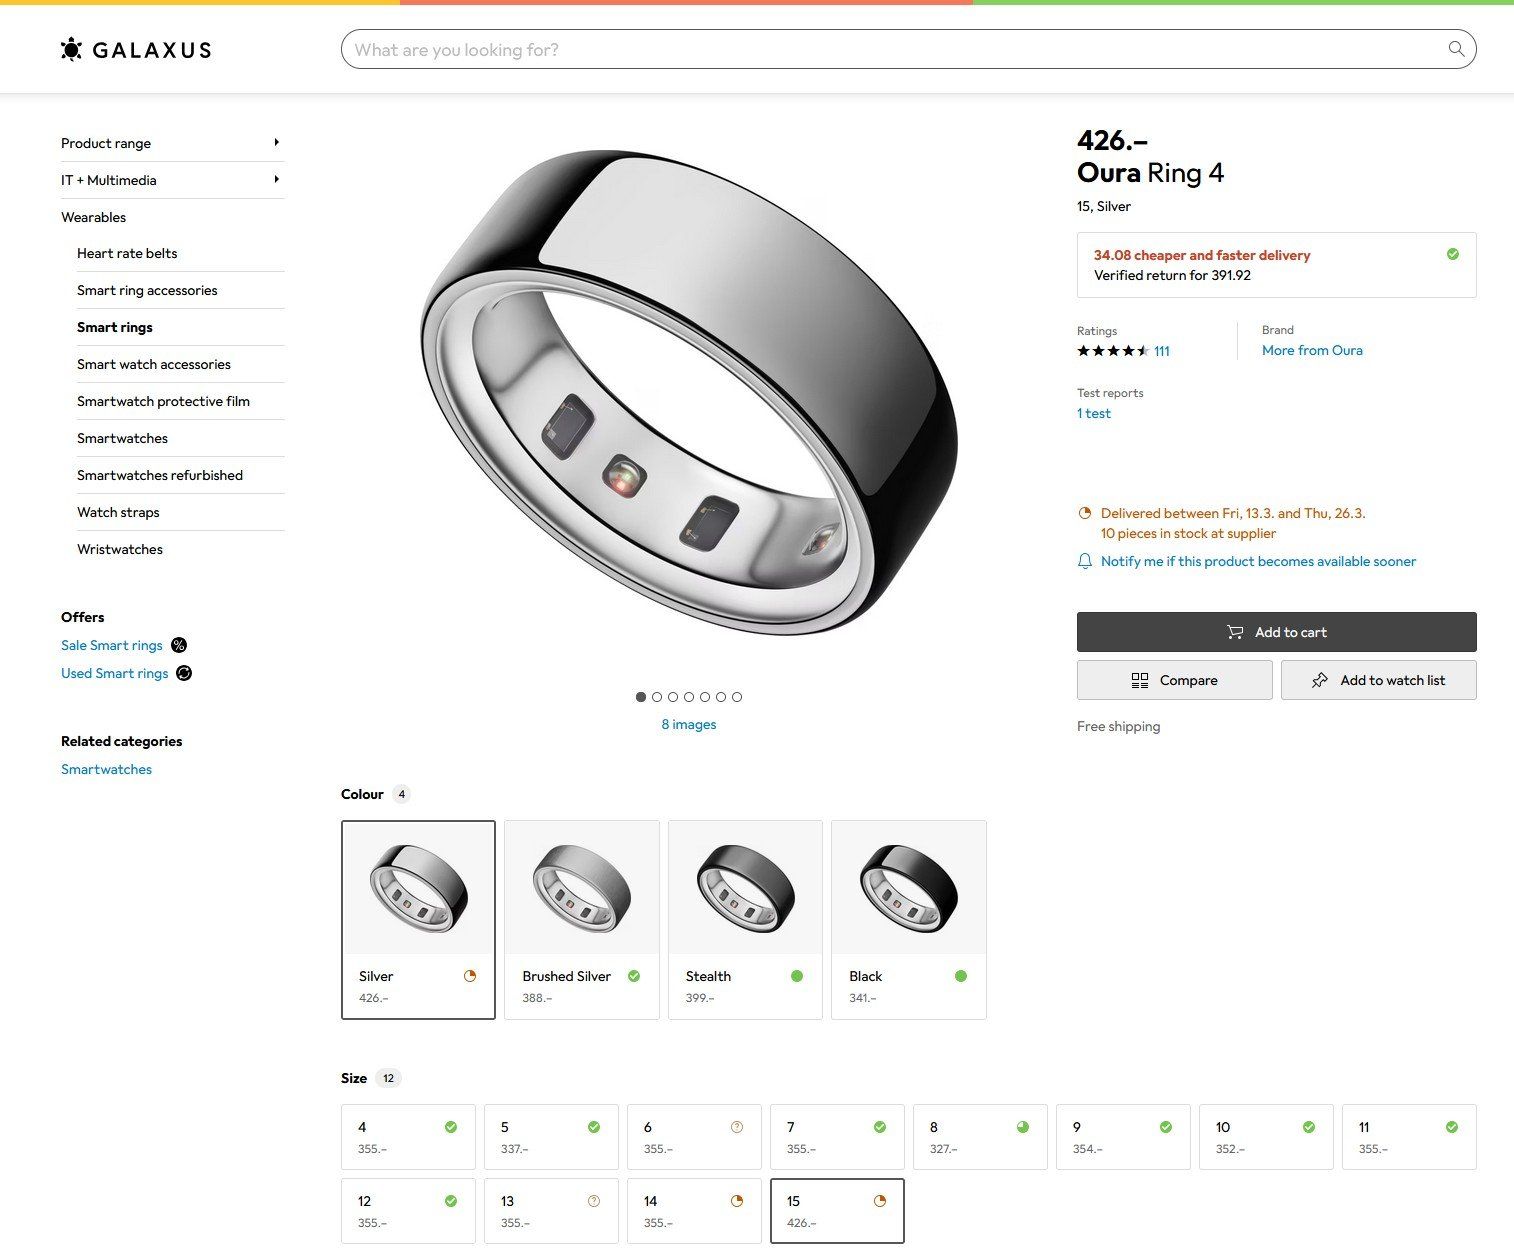Screen dimensions: 1514x1254
Task: Add the Oura Ring to cart
Action: (x=1277, y=632)
